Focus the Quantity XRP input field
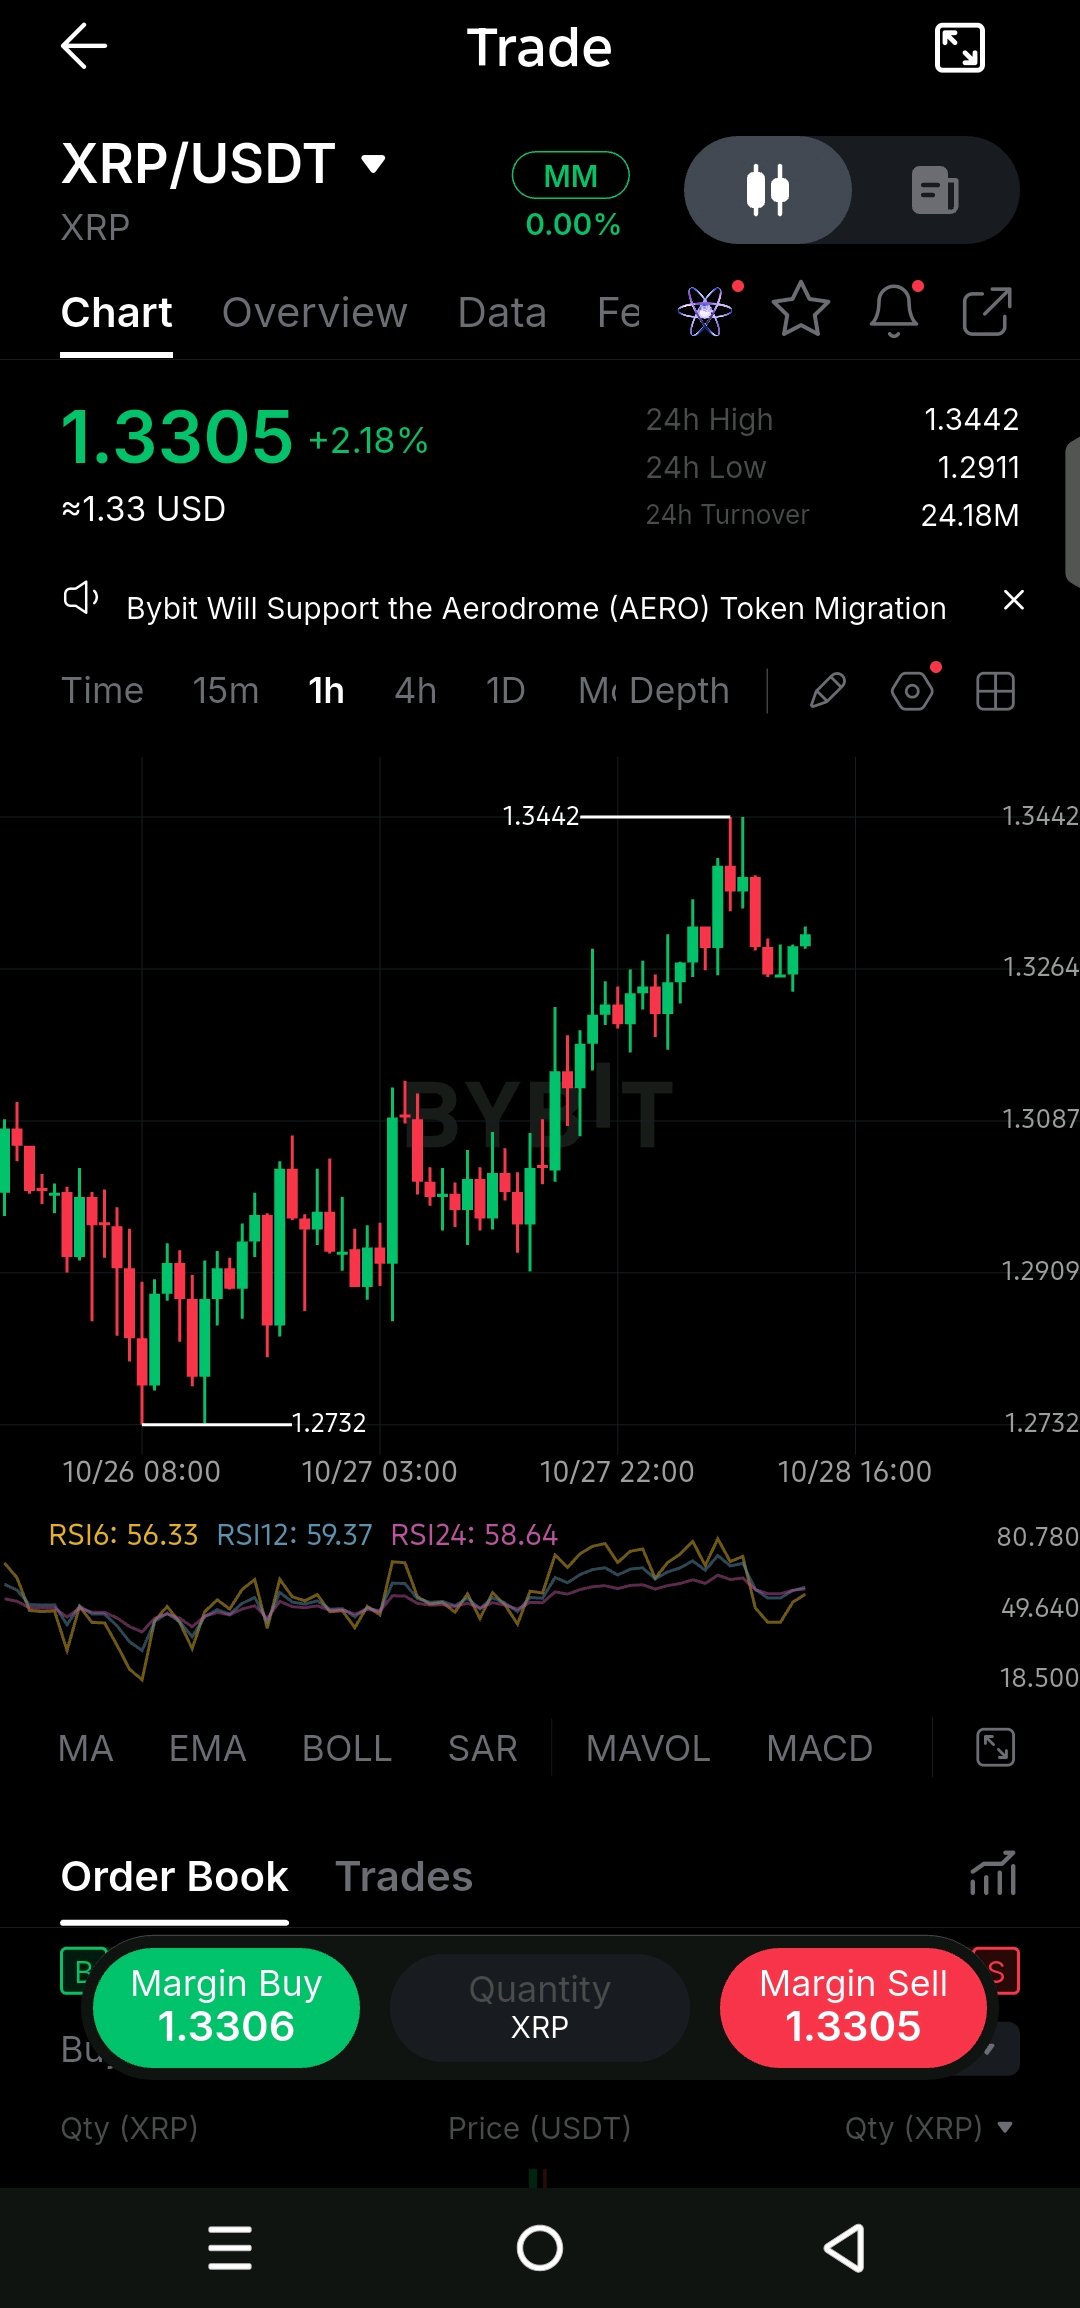 [x=540, y=2007]
